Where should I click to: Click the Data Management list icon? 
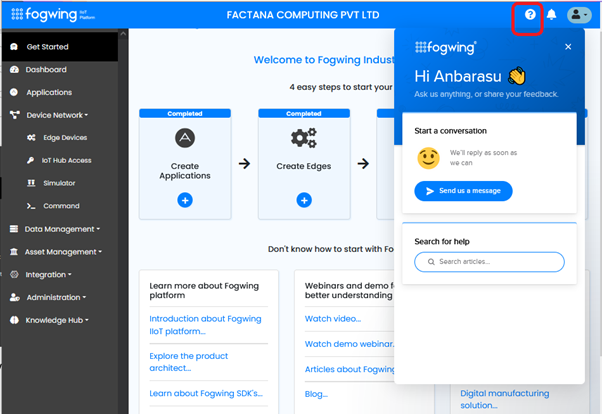(x=14, y=229)
